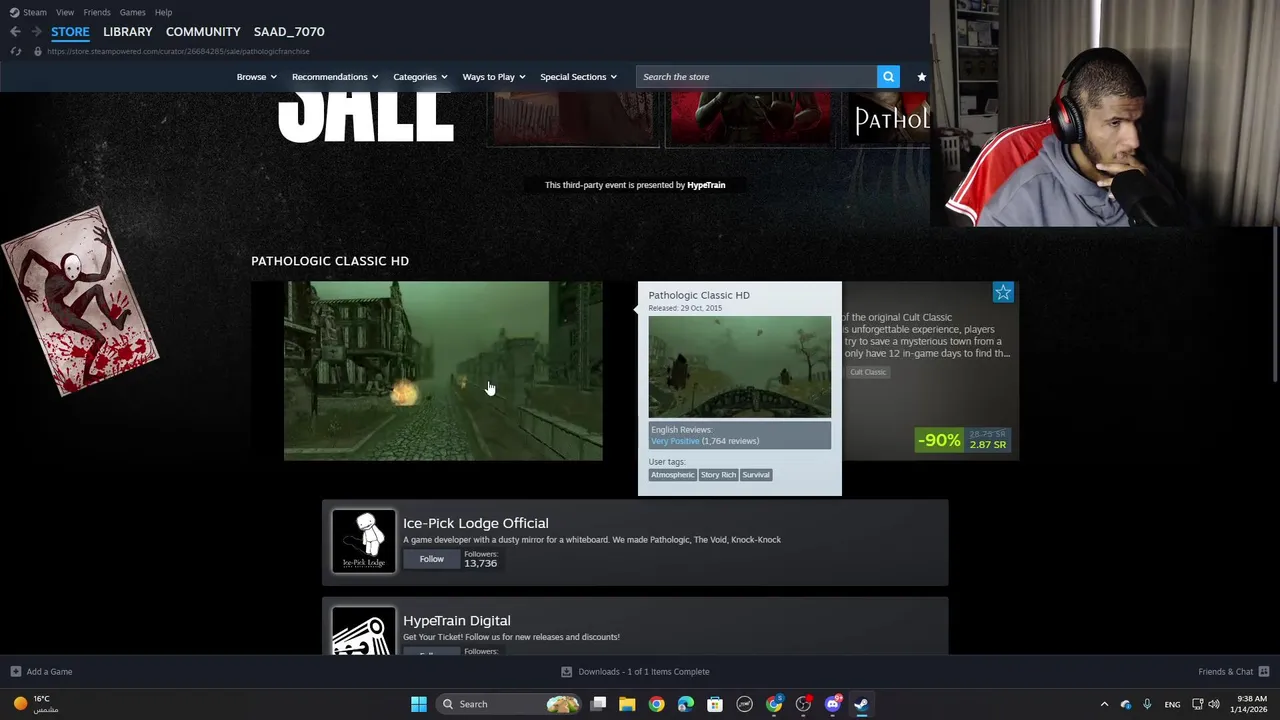Open the 16°C weather widget
Screen dimensions: 1280x720
[x=36, y=704]
